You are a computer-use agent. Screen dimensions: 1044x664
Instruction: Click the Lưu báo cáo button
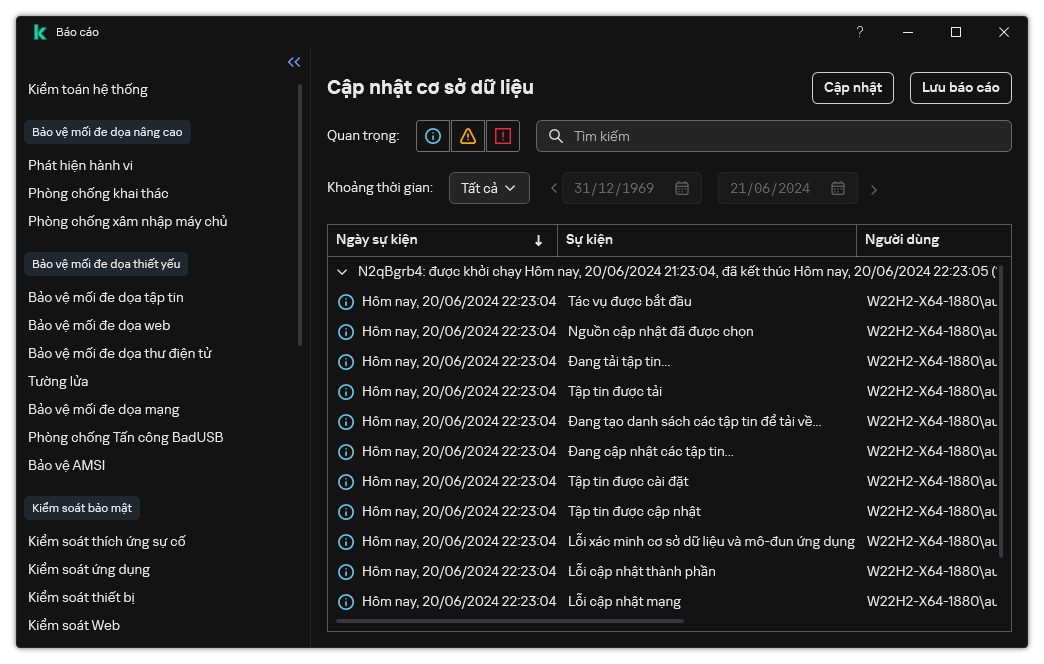pos(960,88)
